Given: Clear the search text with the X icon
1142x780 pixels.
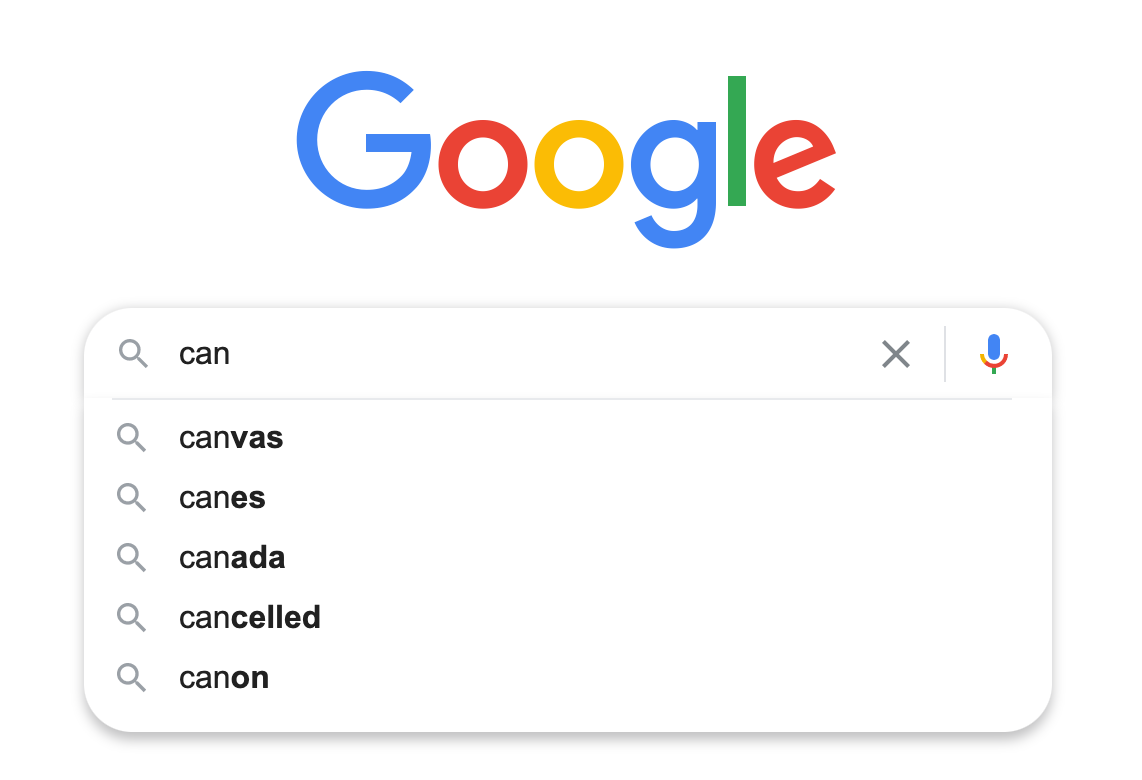Looking at the screenshot, I should (x=896, y=354).
